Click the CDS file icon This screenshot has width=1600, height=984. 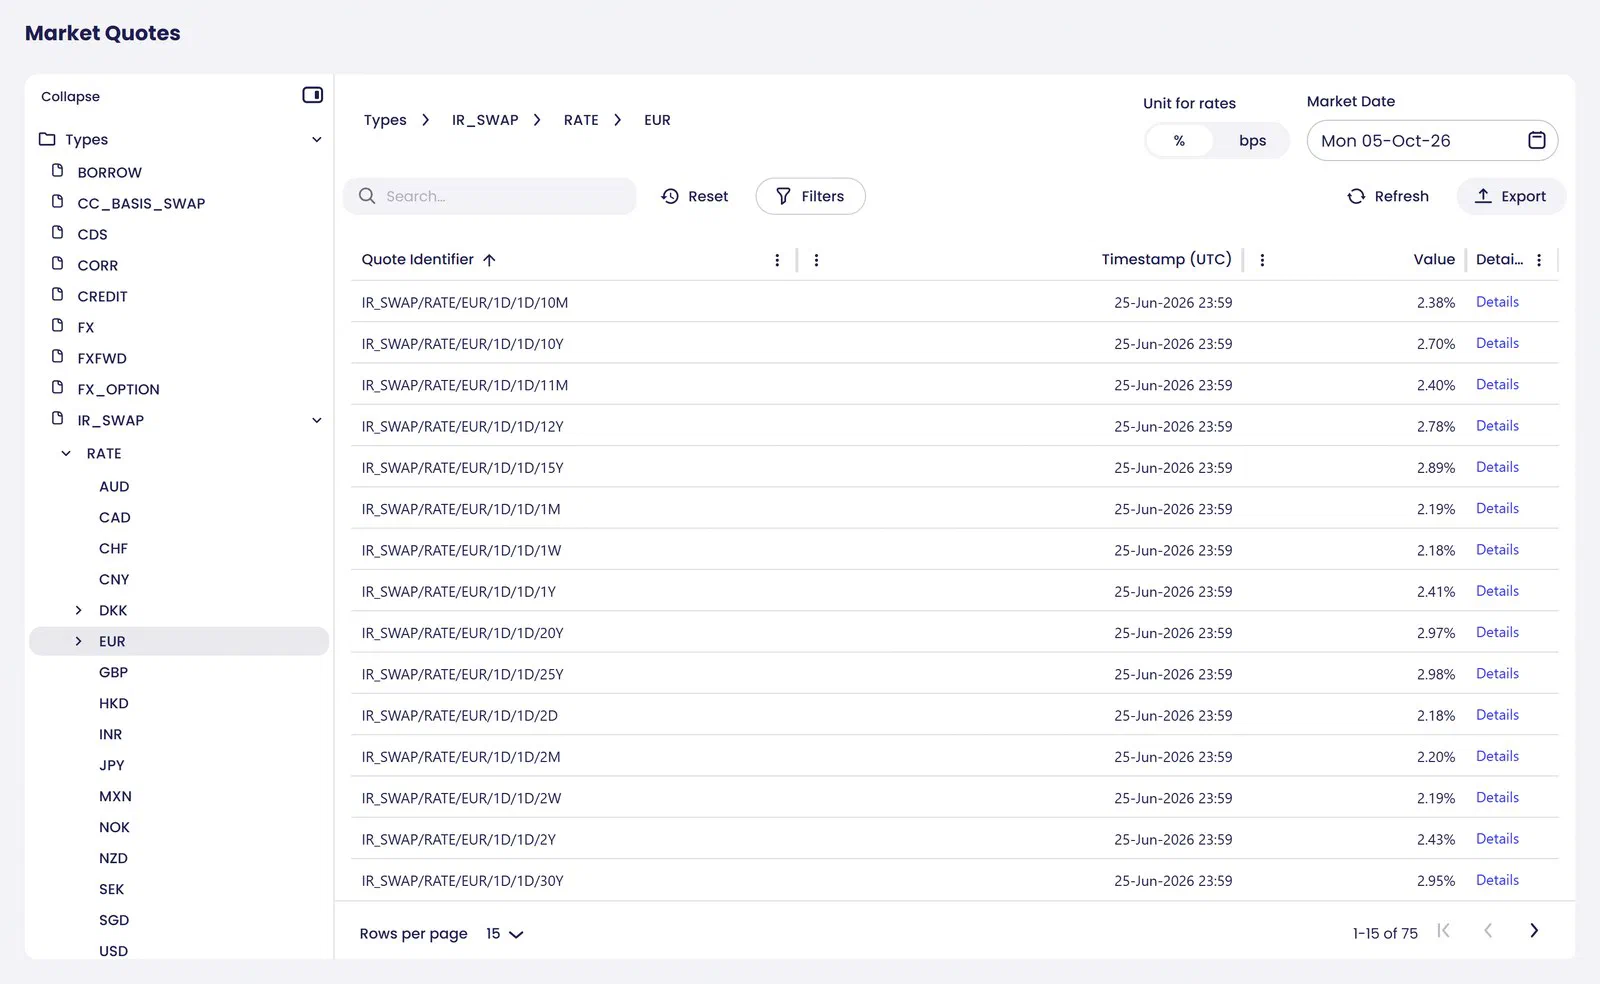coord(58,232)
